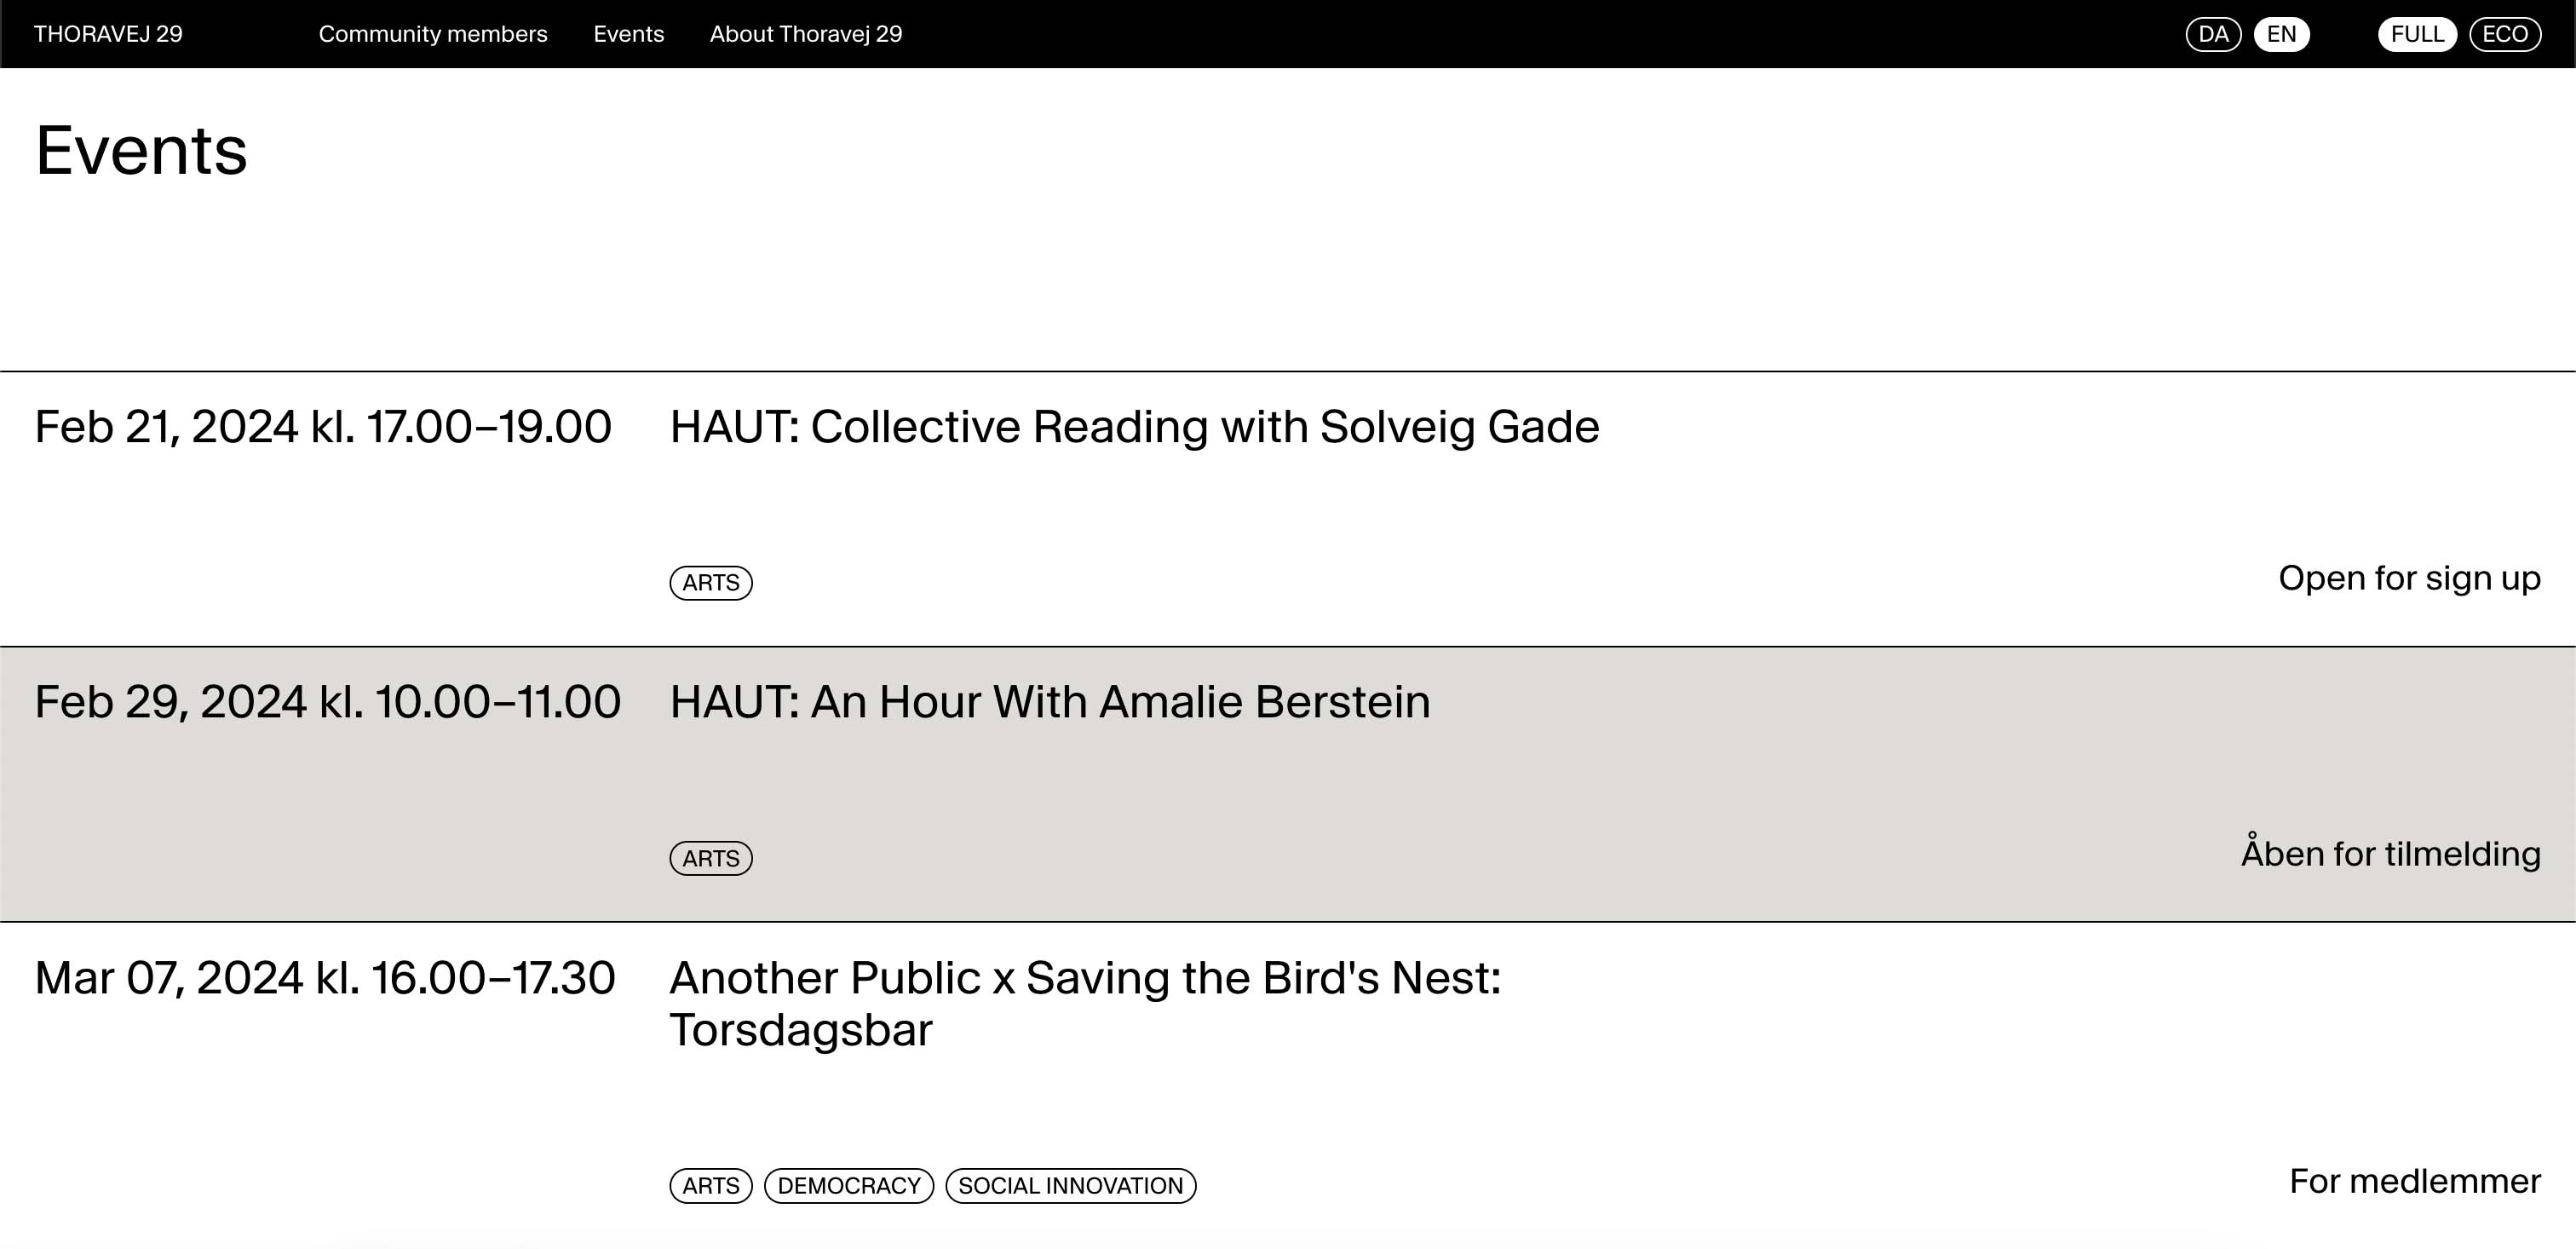
Task: Open the Community members menu item
Action: 433,34
